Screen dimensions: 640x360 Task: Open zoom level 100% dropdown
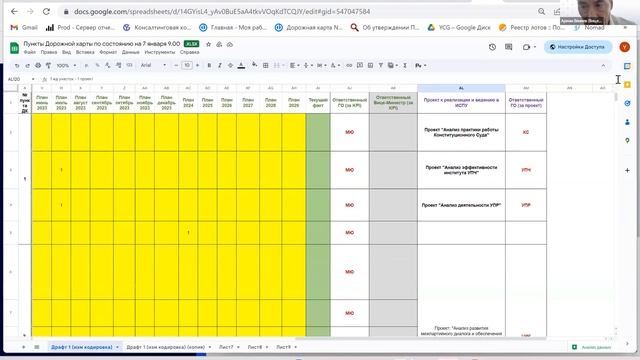click(x=66, y=65)
